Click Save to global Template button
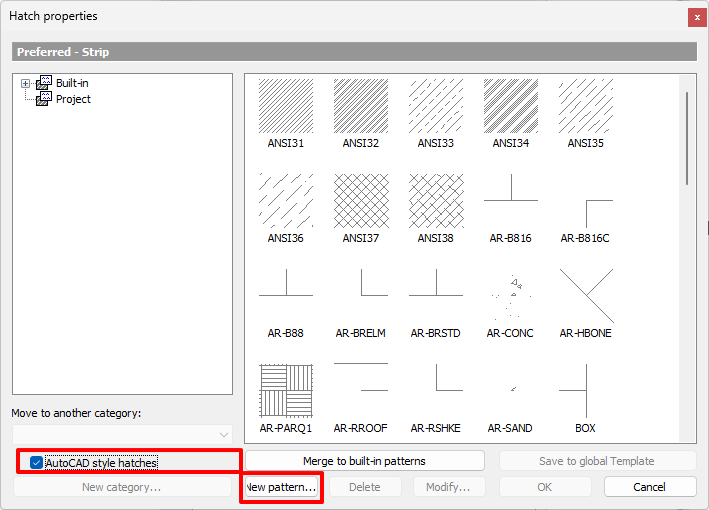The width and height of the screenshot is (709, 510). pos(597,461)
